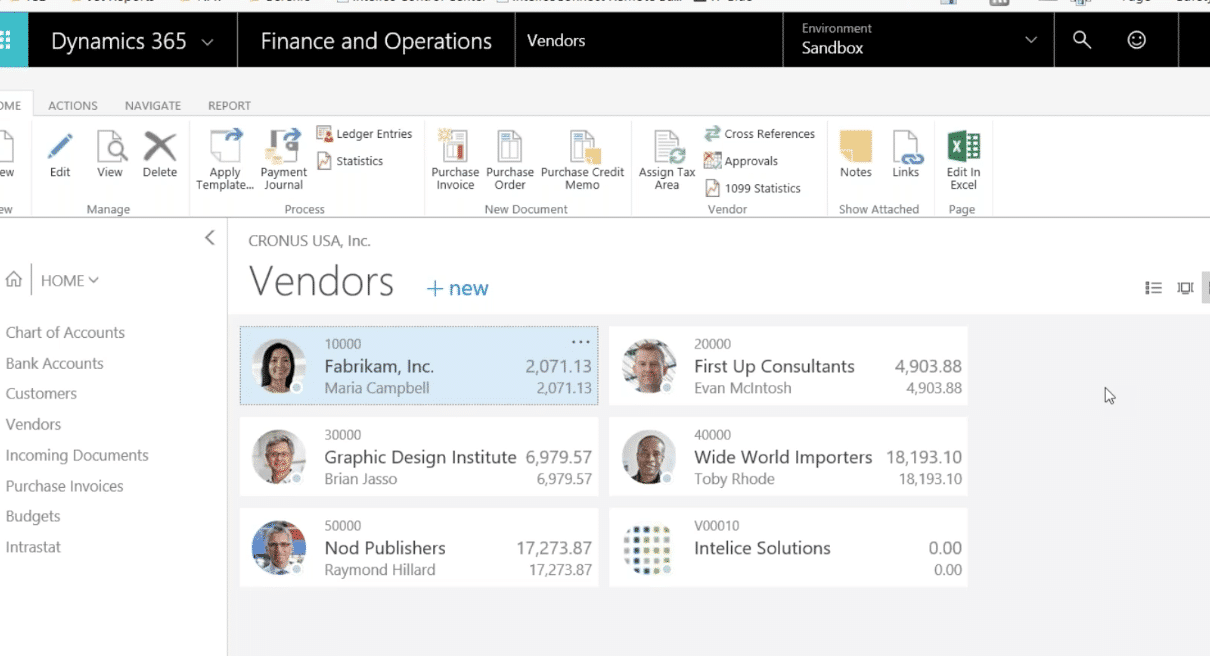Open Chart of Accounts in sidebar
The height and width of the screenshot is (656, 1210).
65,333
